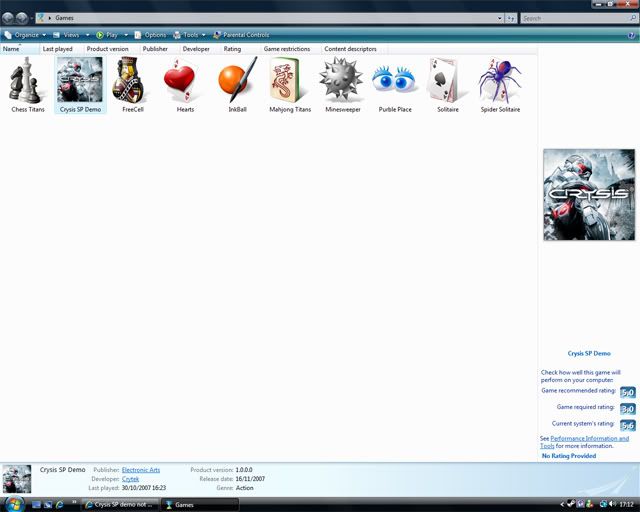640x512 pixels.
Task: Sort by the Publisher column header
Action: pyautogui.click(x=159, y=49)
